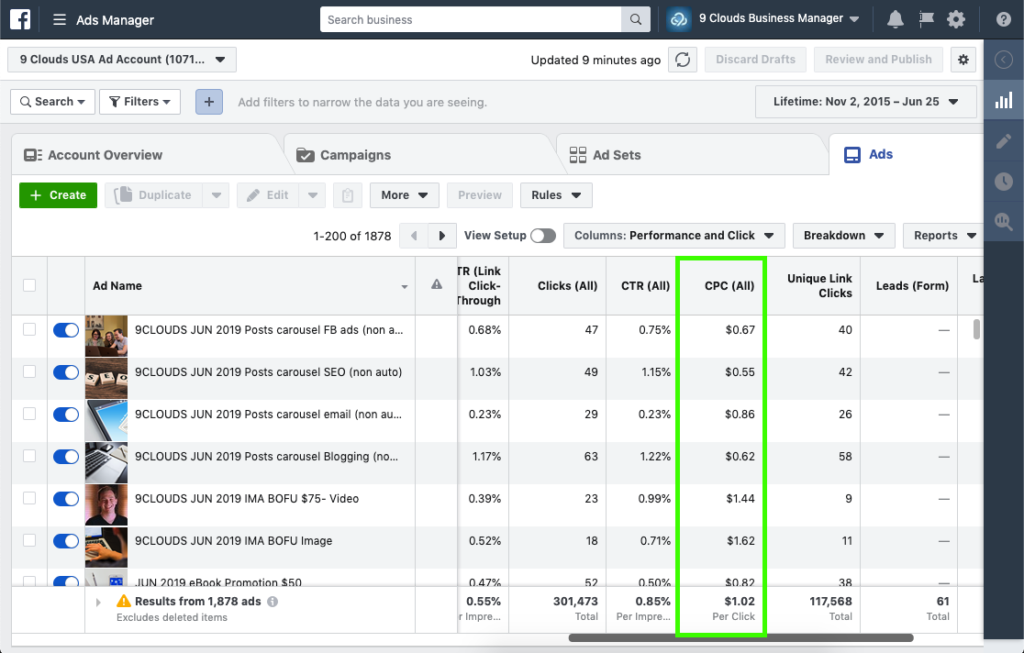Click the 9 Clouds business logo icon
1024x653 pixels.
click(679, 20)
